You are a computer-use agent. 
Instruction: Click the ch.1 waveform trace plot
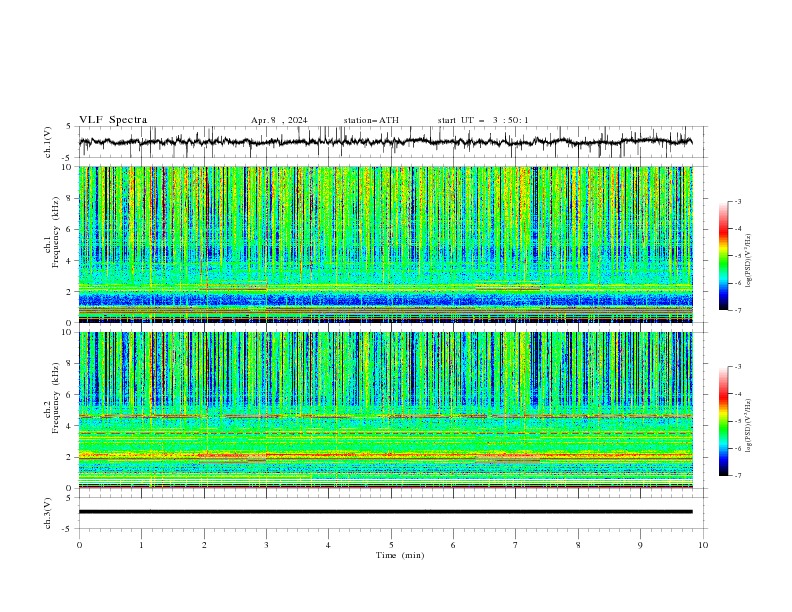pos(386,142)
